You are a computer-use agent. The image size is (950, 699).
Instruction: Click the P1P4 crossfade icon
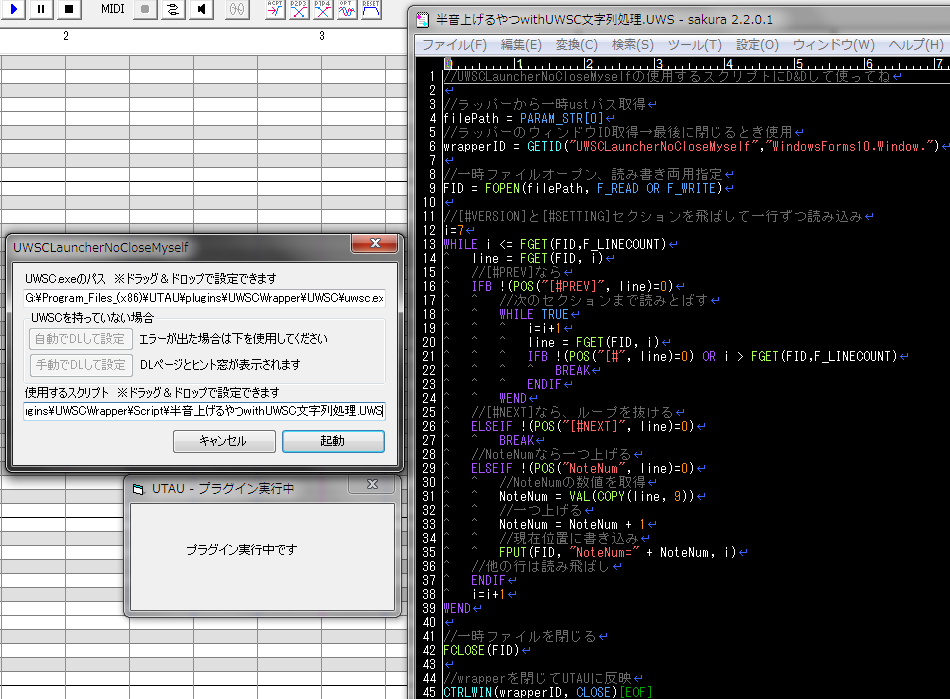click(x=323, y=9)
